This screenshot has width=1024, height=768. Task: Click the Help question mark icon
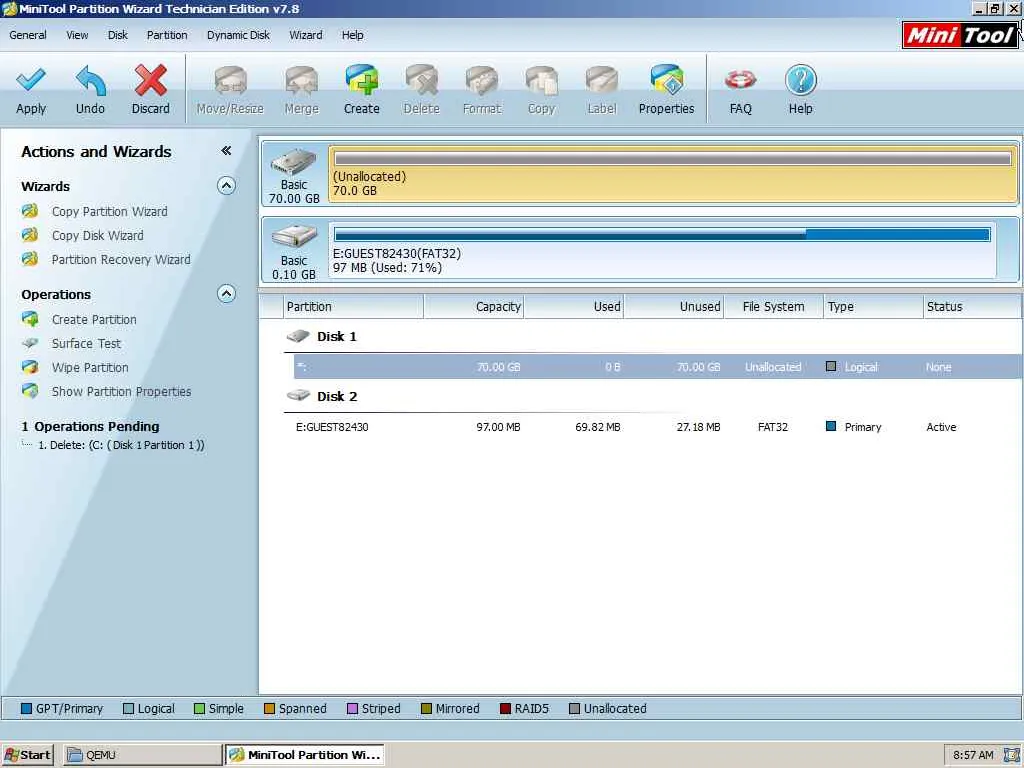pyautogui.click(x=801, y=81)
